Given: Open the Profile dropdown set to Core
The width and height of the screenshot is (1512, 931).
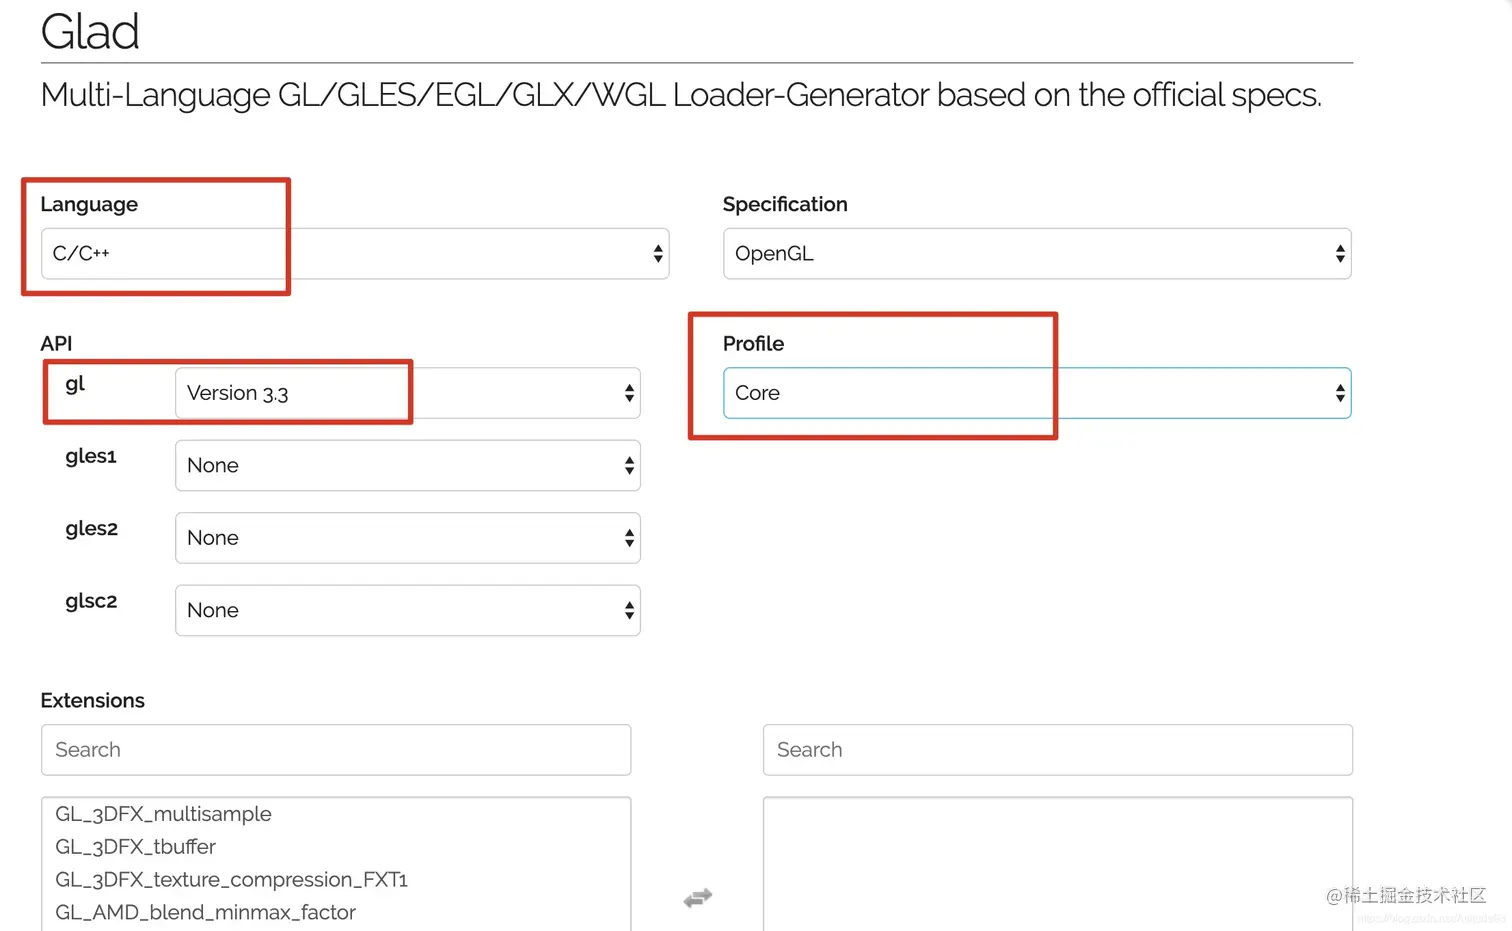Looking at the screenshot, I should (x=1036, y=393).
